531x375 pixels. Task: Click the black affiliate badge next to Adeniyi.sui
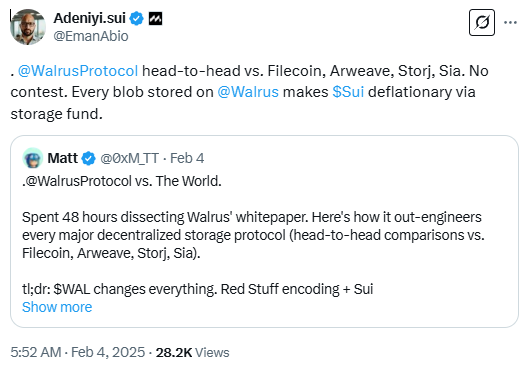[x=155, y=19]
